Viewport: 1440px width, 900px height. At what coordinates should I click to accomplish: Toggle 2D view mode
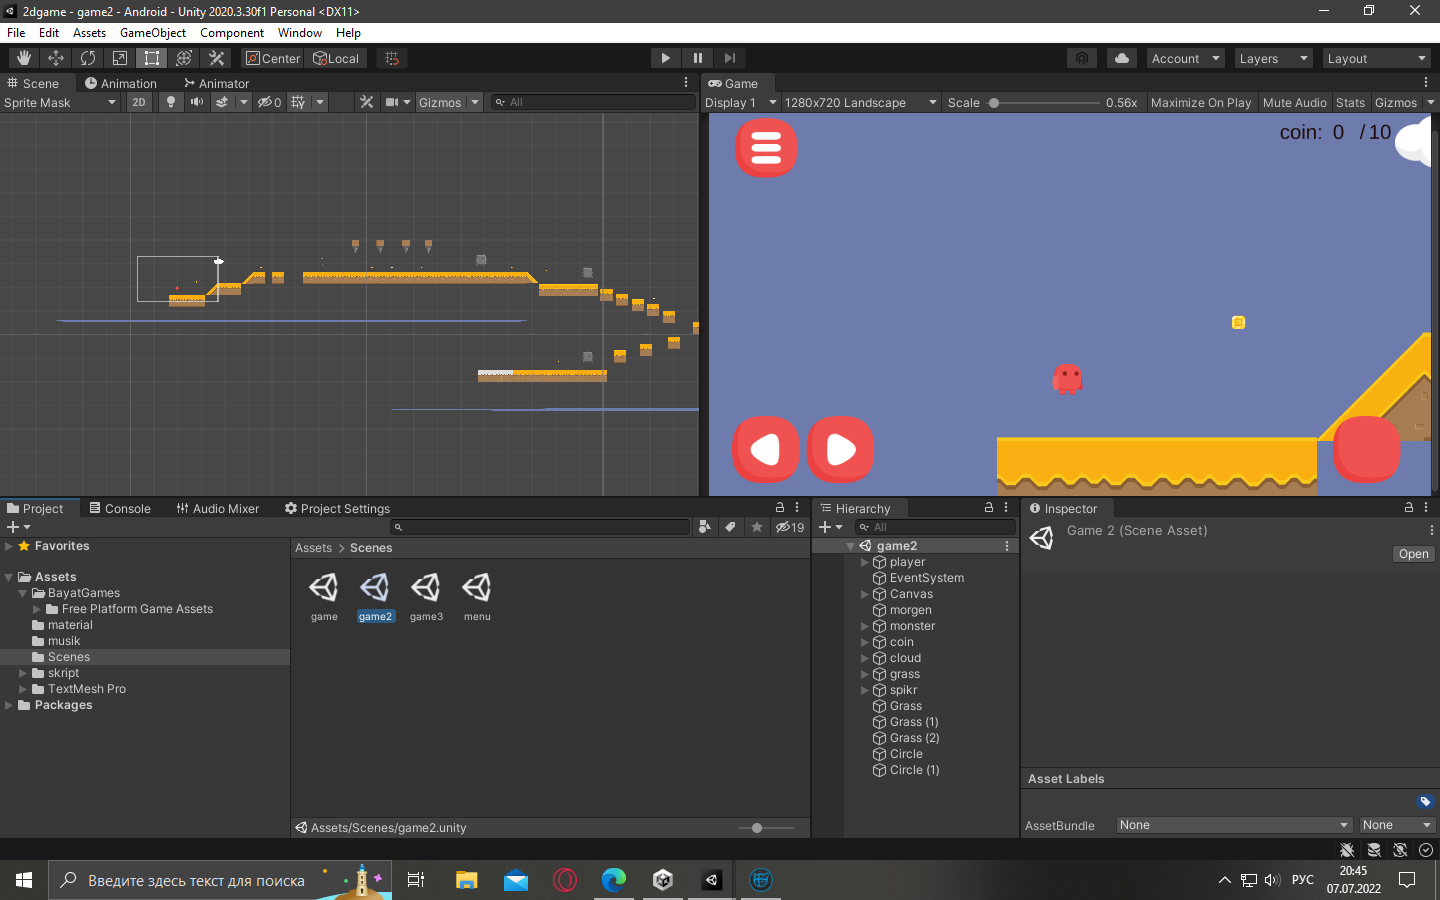pos(139,102)
